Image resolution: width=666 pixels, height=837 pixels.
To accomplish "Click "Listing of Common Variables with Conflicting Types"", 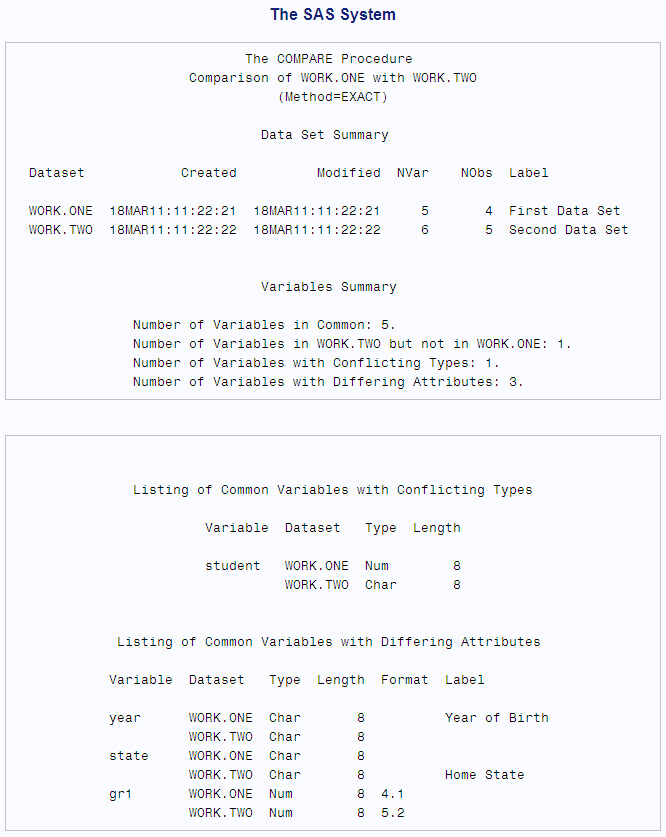I will 332,490.
